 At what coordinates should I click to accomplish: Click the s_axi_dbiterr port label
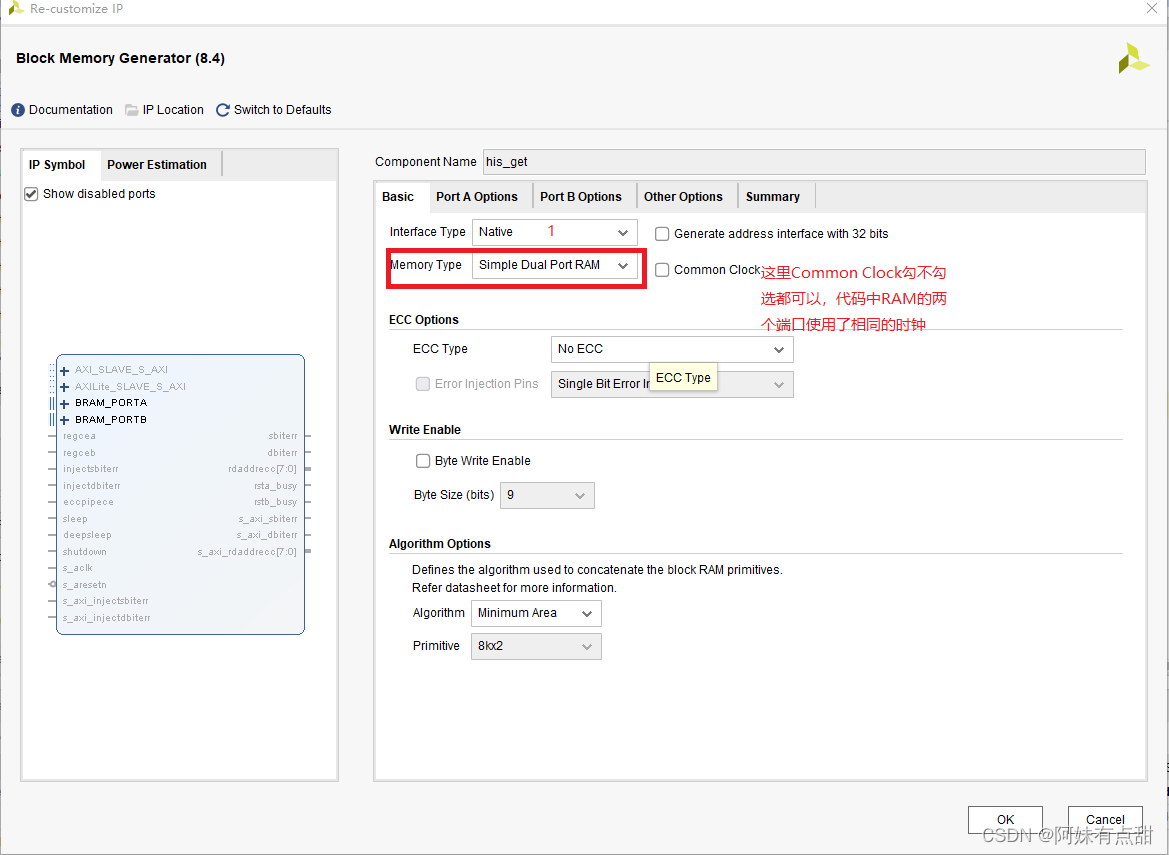[267, 535]
